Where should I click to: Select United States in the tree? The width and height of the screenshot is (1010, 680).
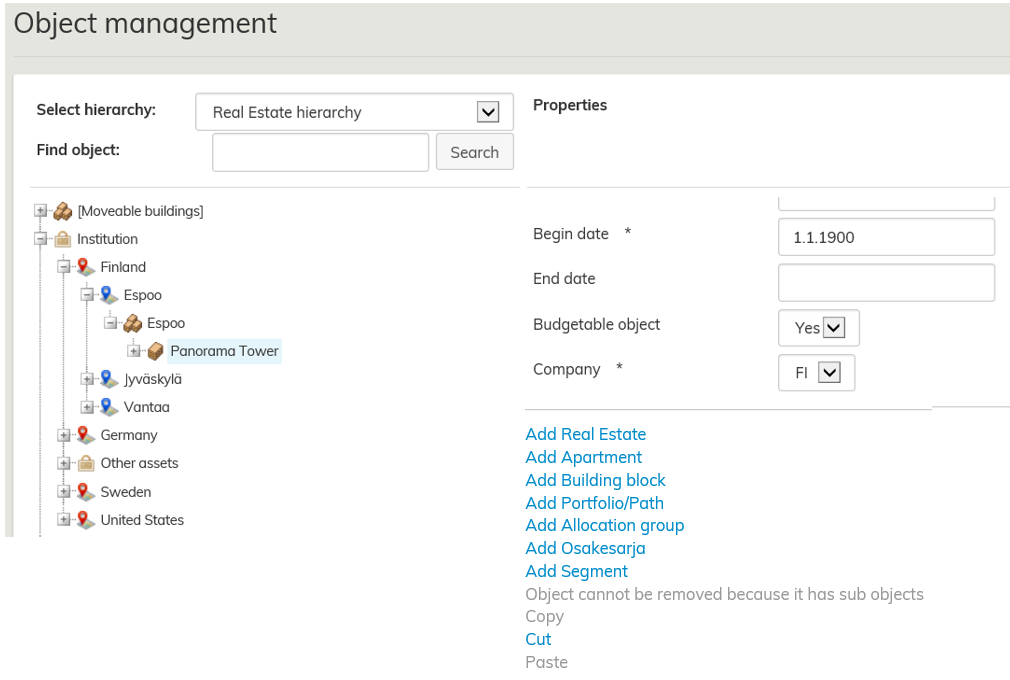(x=142, y=520)
